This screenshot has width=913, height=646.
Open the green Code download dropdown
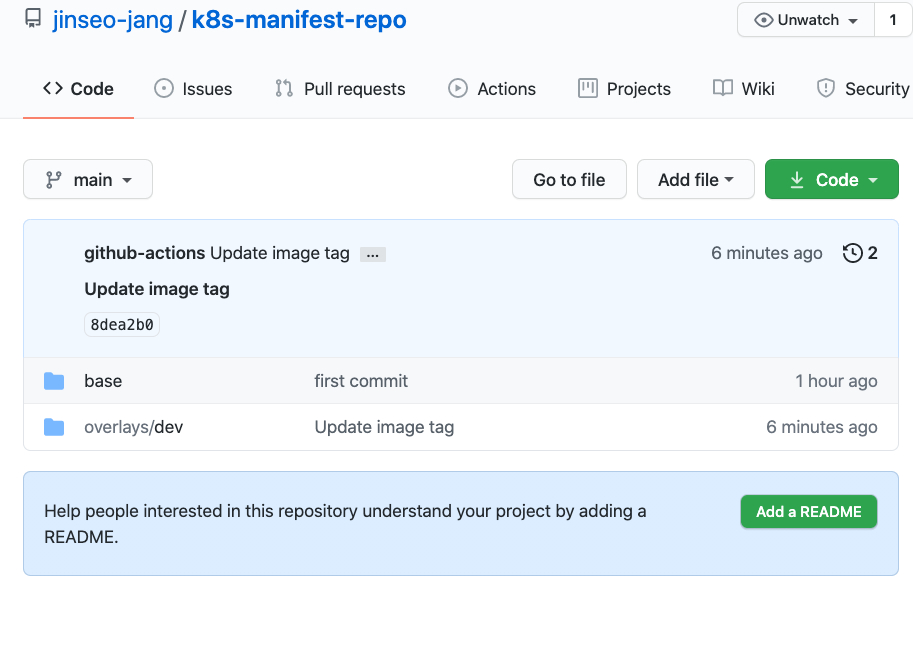pos(832,179)
